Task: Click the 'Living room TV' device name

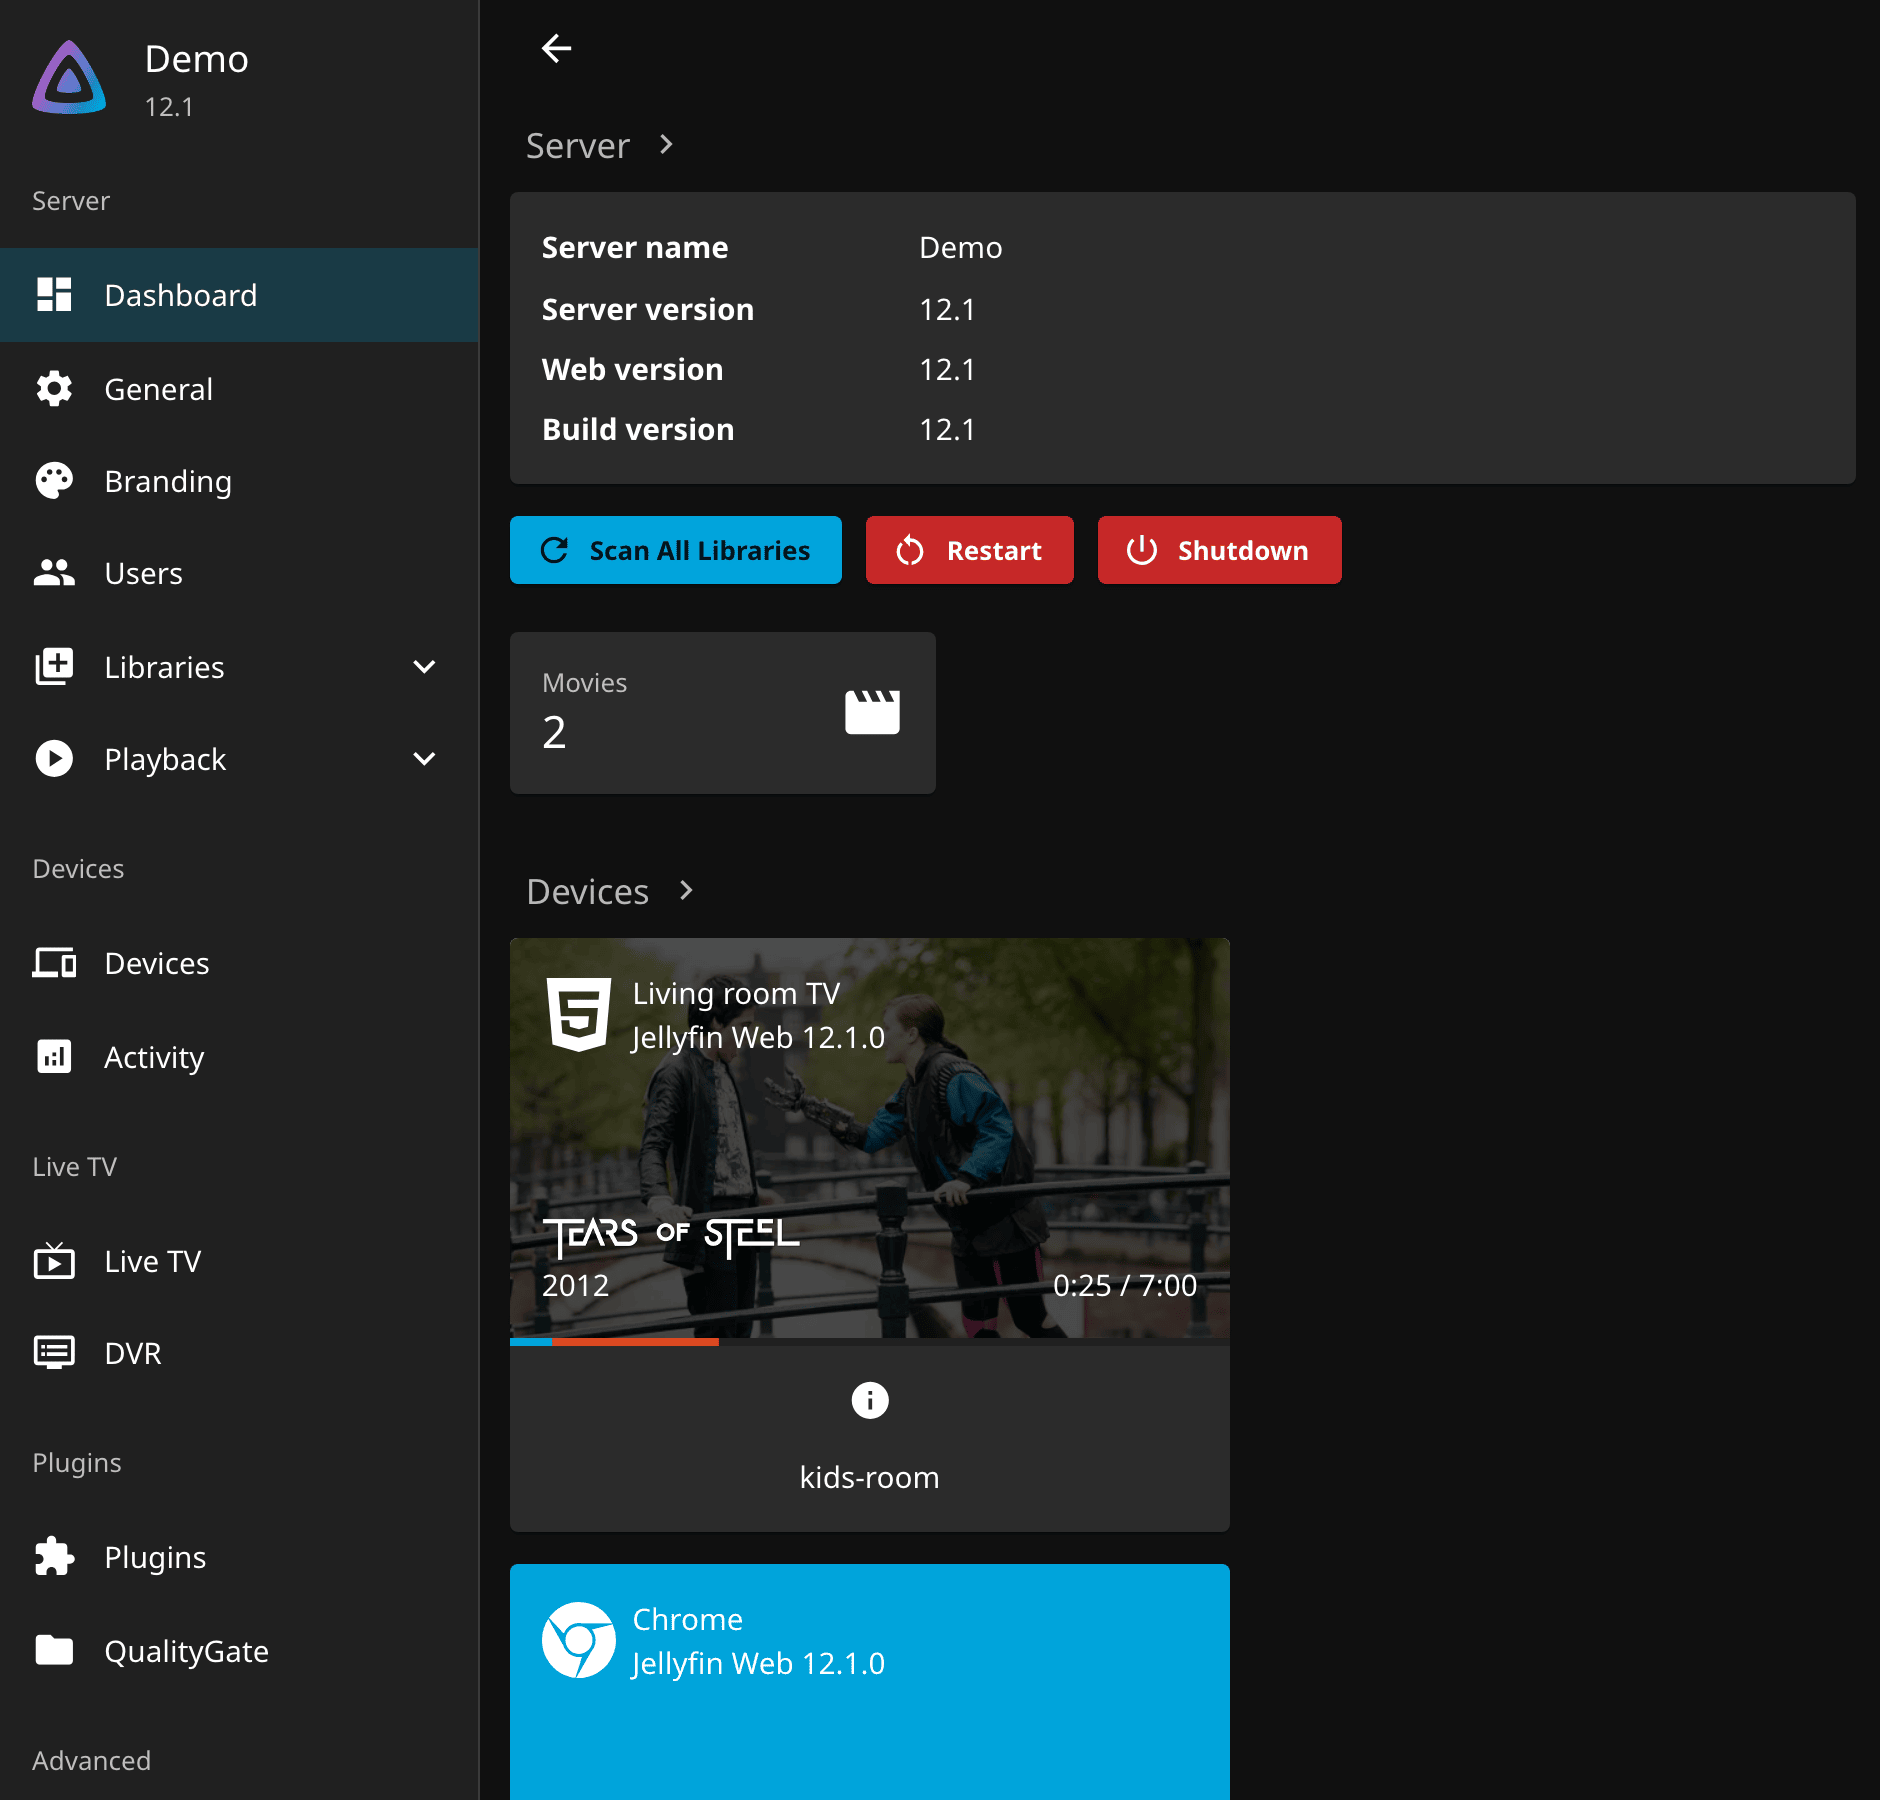Action: pyautogui.click(x=736, y=993)
